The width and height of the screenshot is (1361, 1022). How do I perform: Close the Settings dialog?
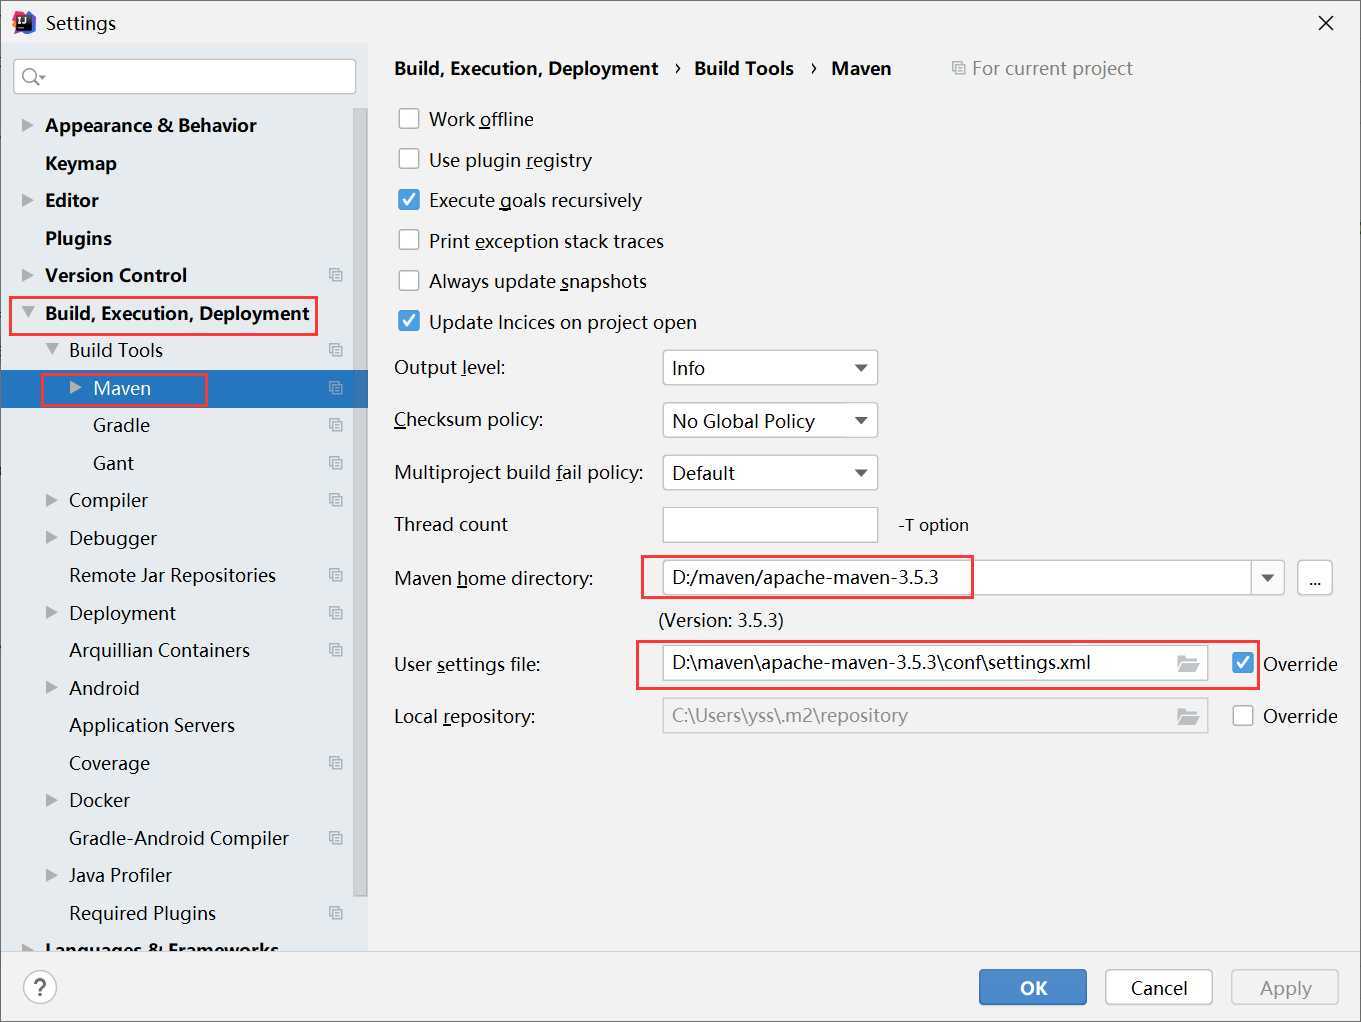click(x=1326, y=23)
